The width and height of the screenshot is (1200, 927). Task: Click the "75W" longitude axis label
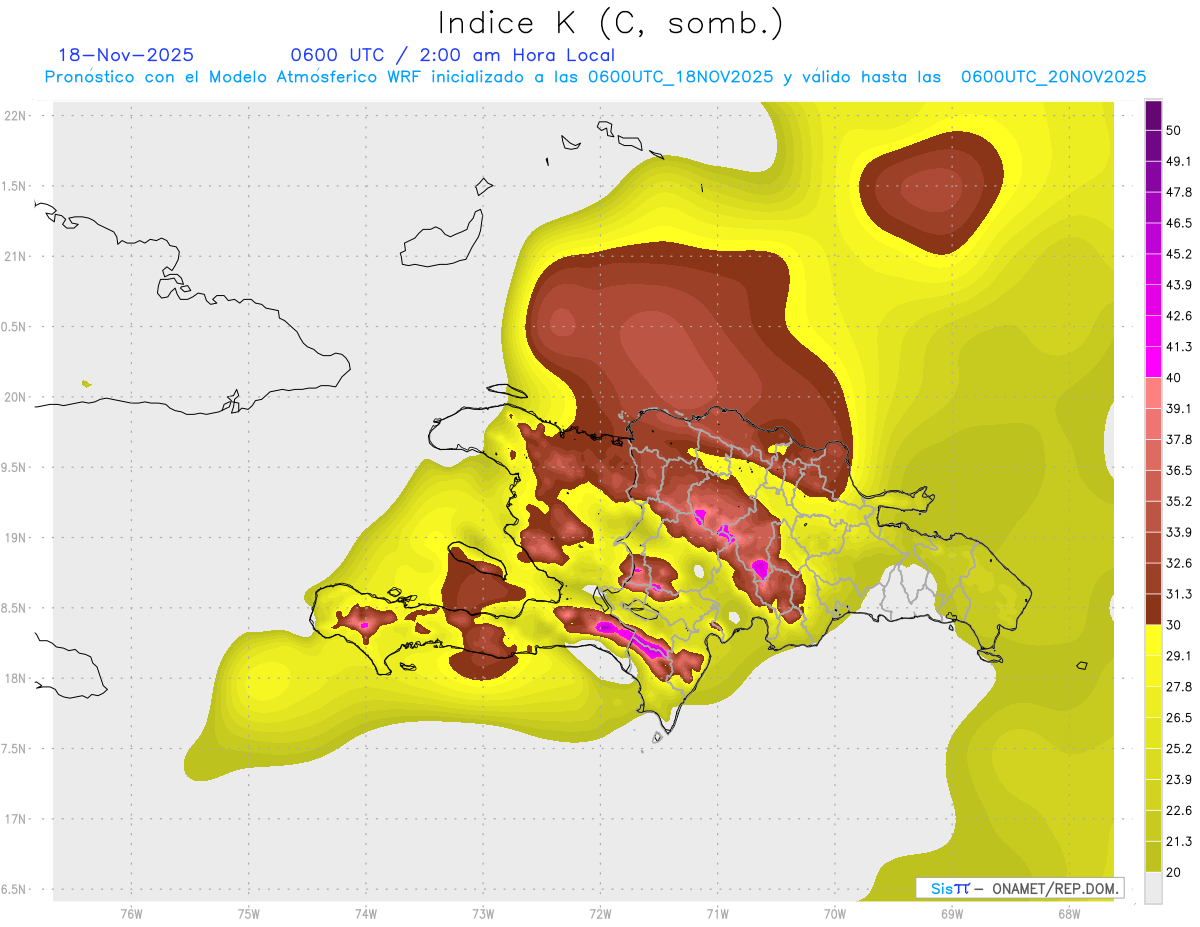pos(249,914)
